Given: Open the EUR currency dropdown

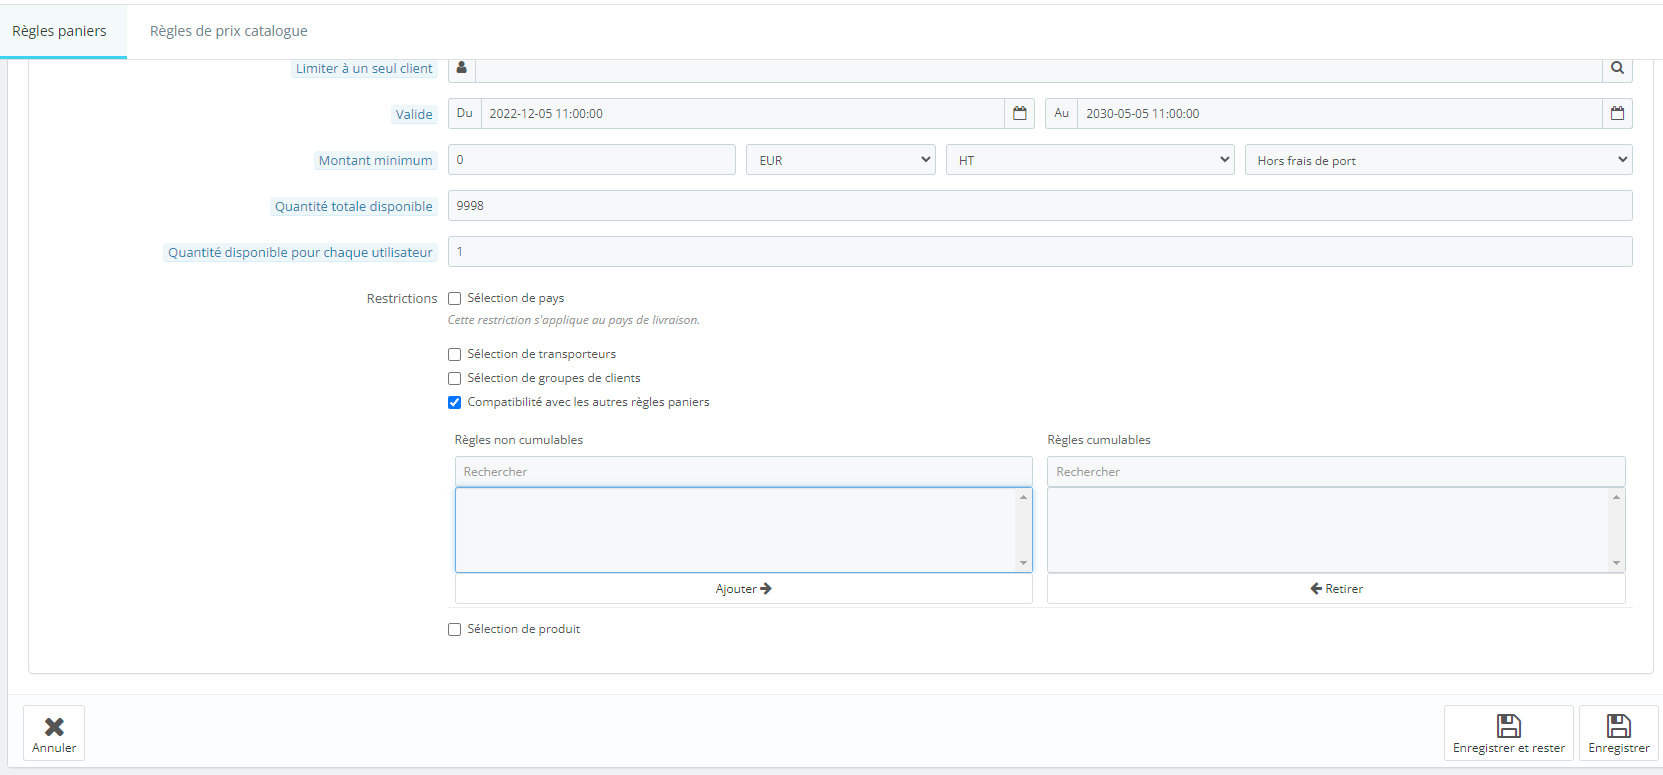Looking at the screenshot, I should pyautogui.click(x=840, y=160).
